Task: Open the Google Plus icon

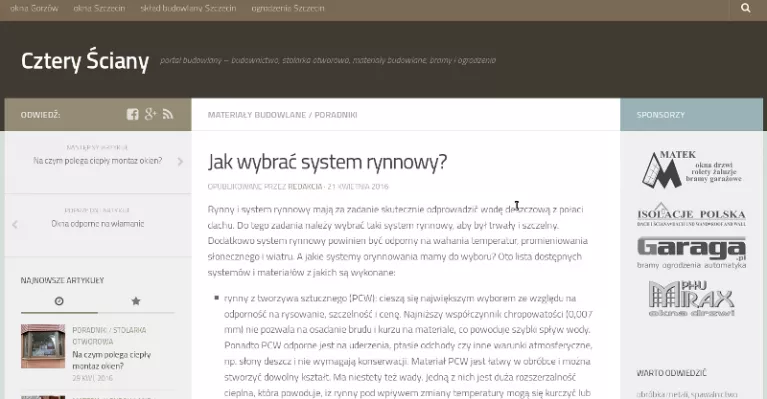Action: click(151, 114)
